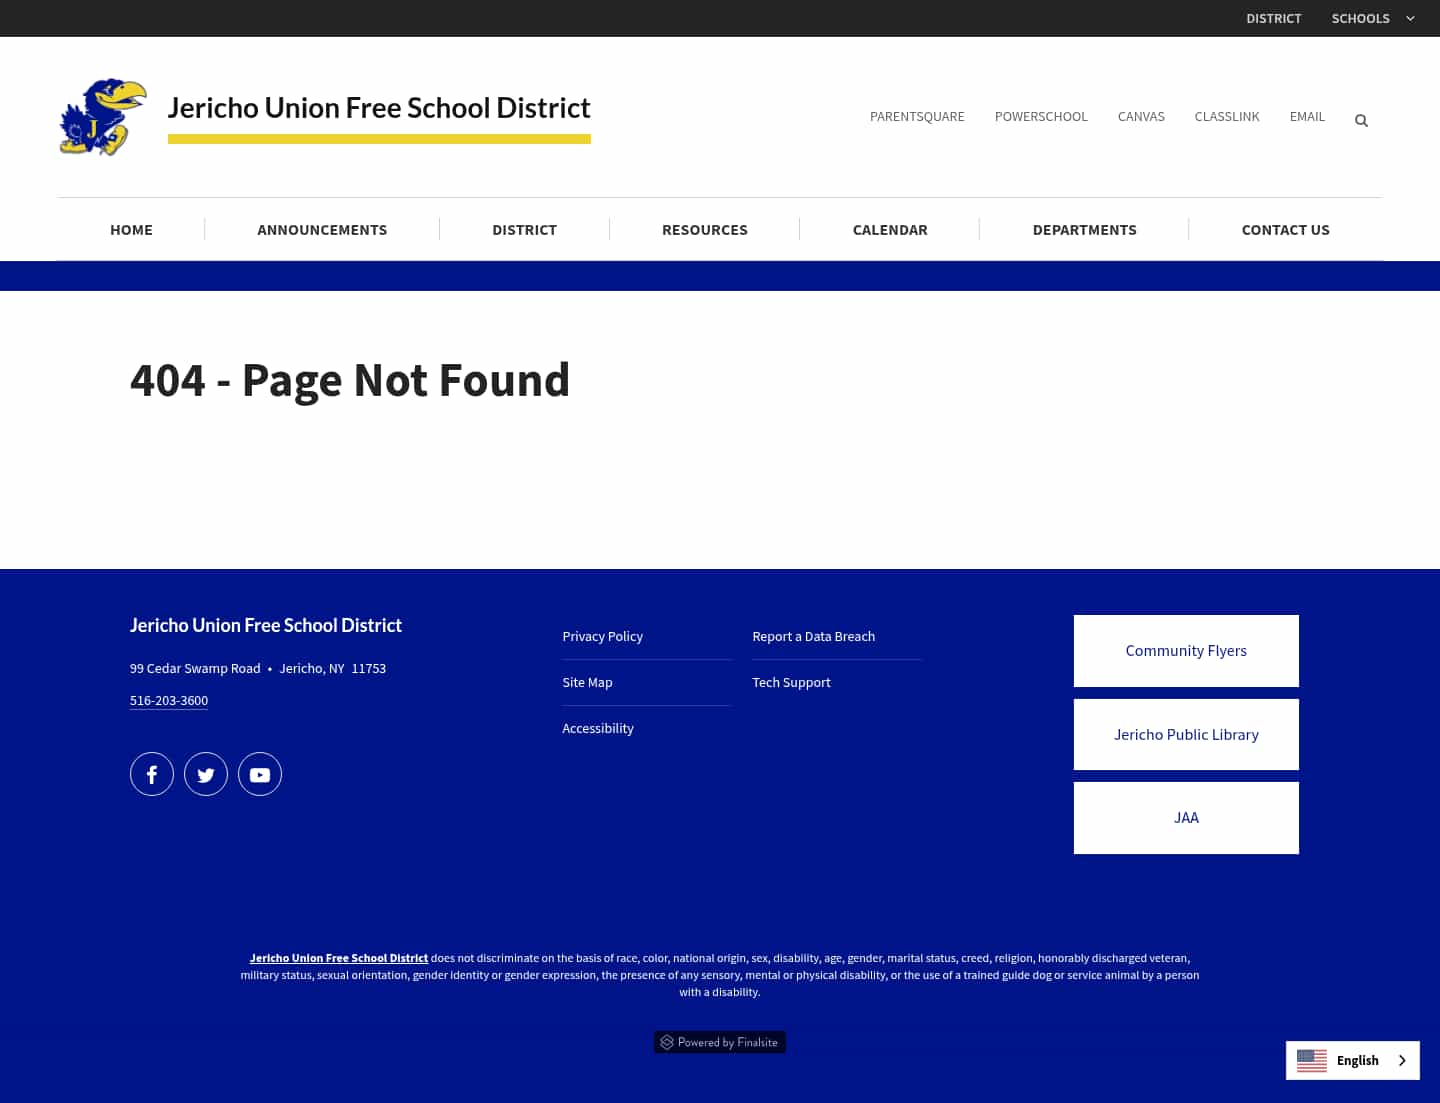This screenshot has width=1440, height=1103.
Task: Open the Email link
Action: click(1307, 116)
